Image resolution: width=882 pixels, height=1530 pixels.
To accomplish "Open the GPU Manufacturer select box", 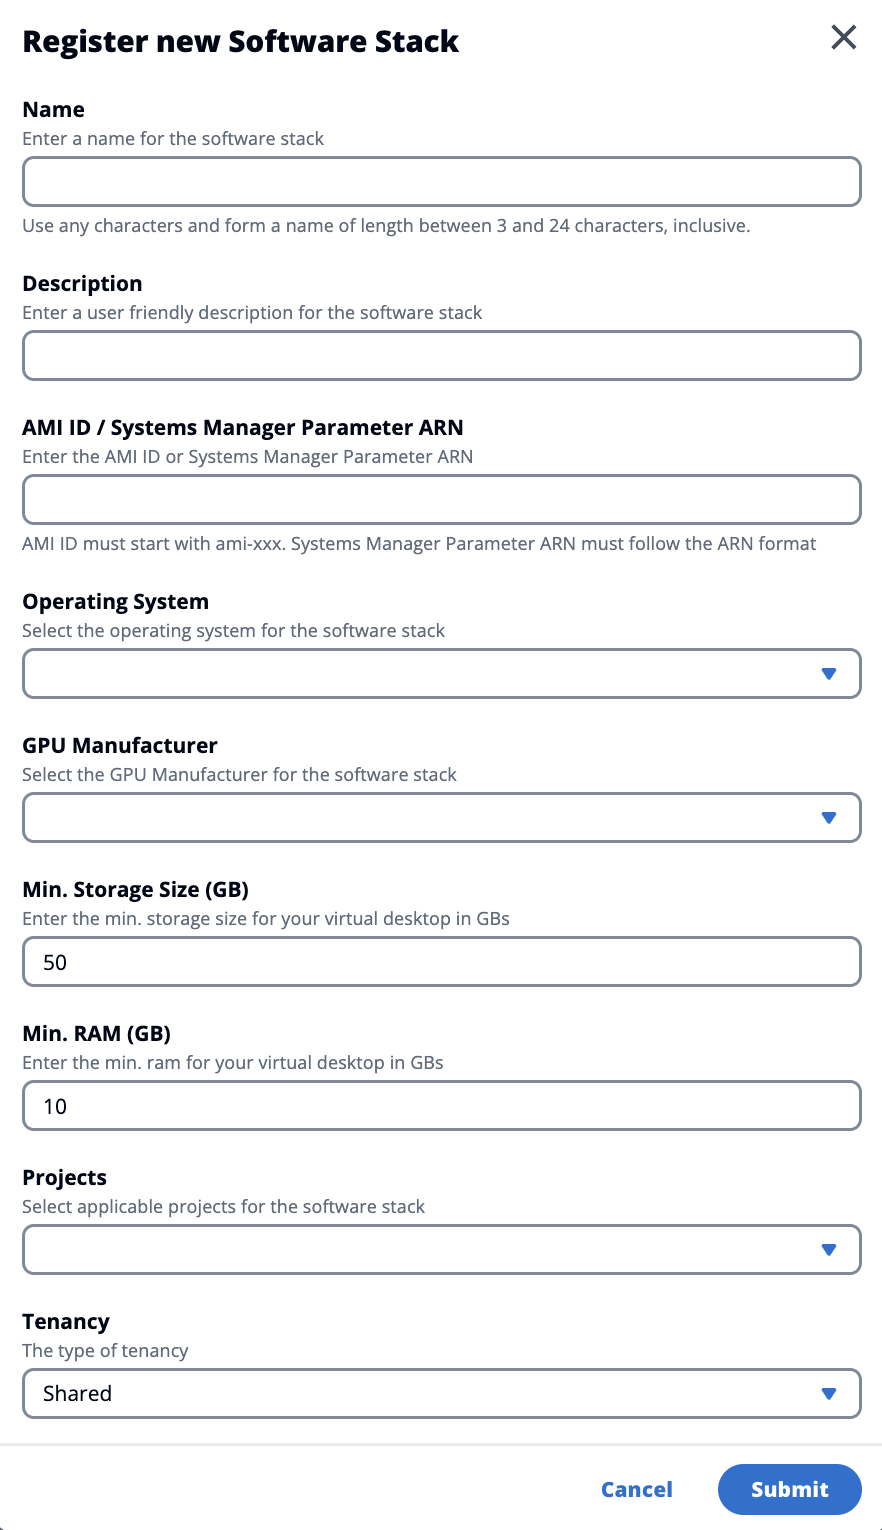I will click(420, 818).
